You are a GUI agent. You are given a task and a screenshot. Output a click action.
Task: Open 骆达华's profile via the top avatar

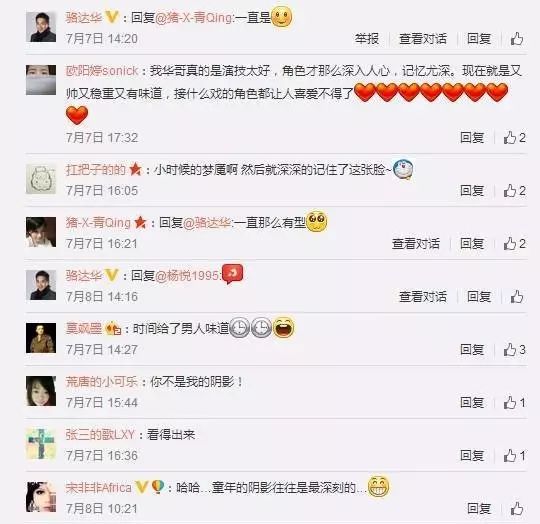[x=41, y=27]
